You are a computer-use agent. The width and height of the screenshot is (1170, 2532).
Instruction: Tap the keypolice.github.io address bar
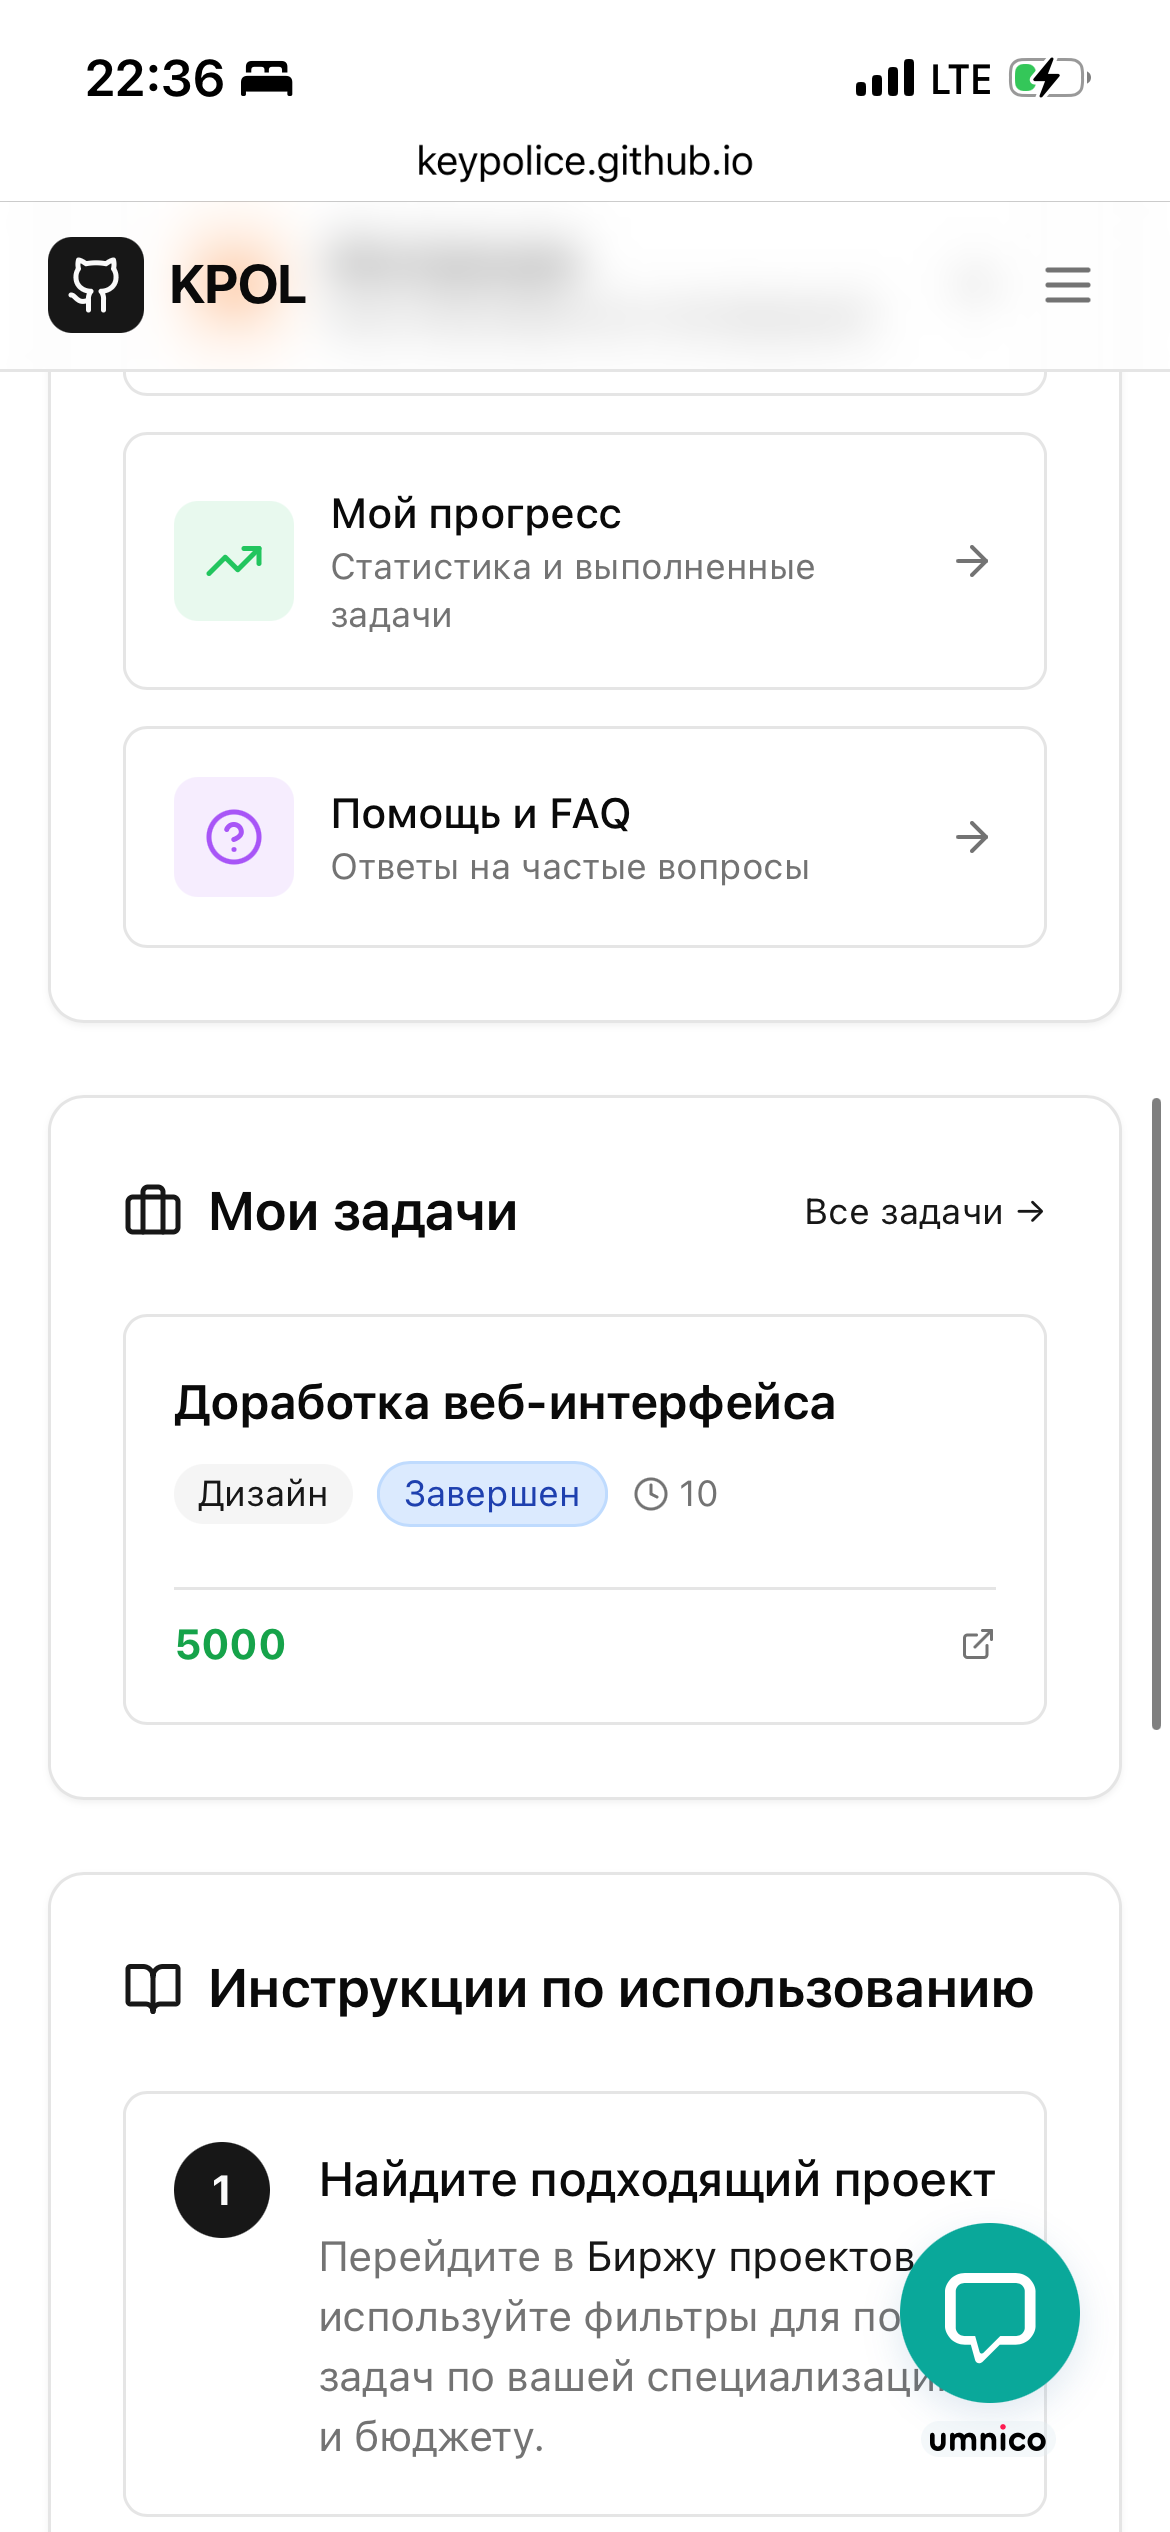(585, 160)
